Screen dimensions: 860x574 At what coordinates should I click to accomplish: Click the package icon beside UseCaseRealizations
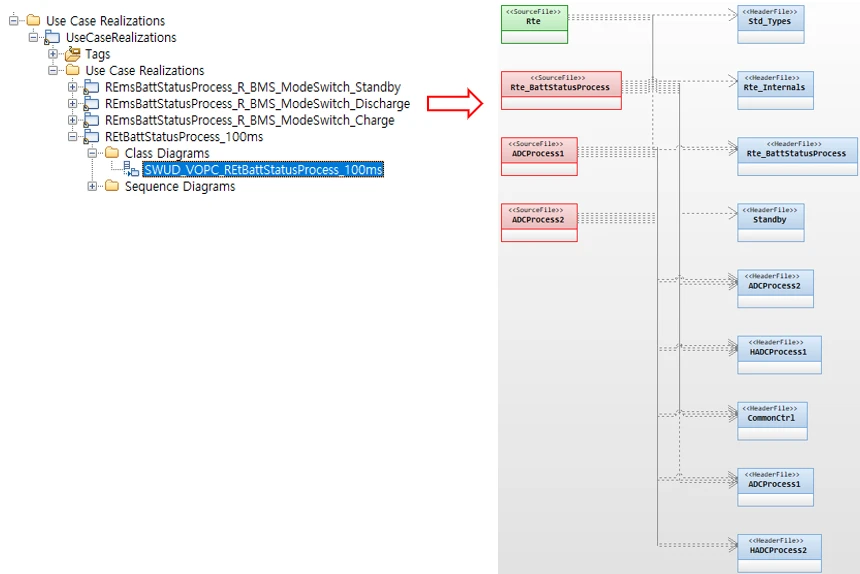[53, 38]
